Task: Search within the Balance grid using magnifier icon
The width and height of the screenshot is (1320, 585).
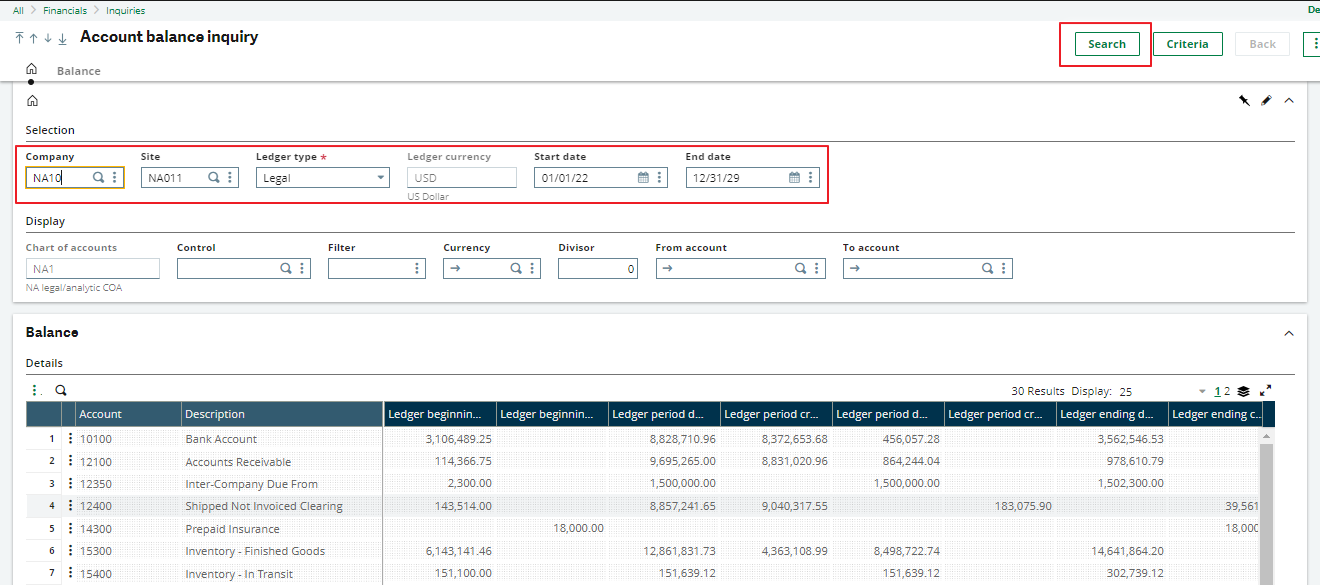Action: click(x=60, y=390)
